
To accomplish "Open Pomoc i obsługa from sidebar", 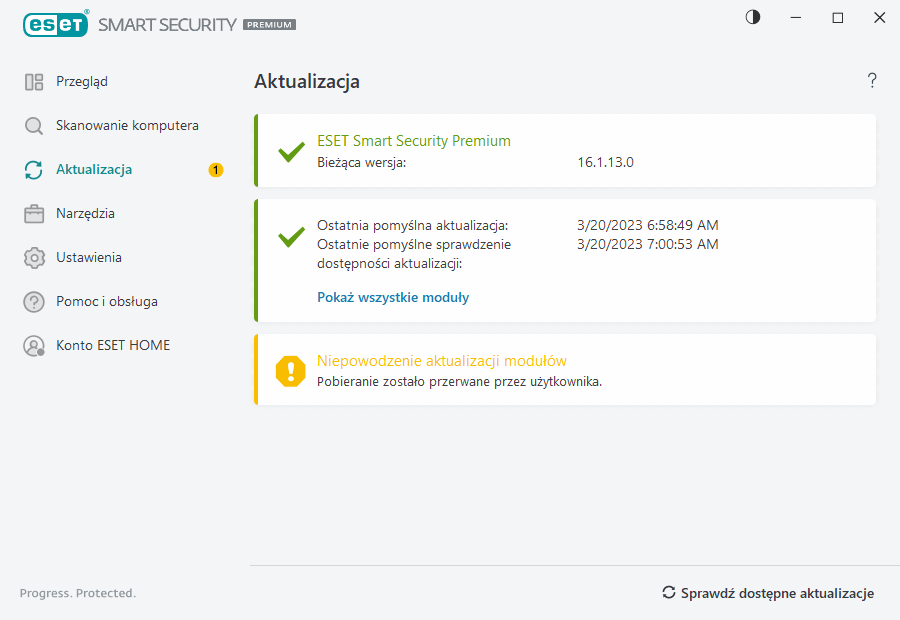I will [x=87, y=301].
